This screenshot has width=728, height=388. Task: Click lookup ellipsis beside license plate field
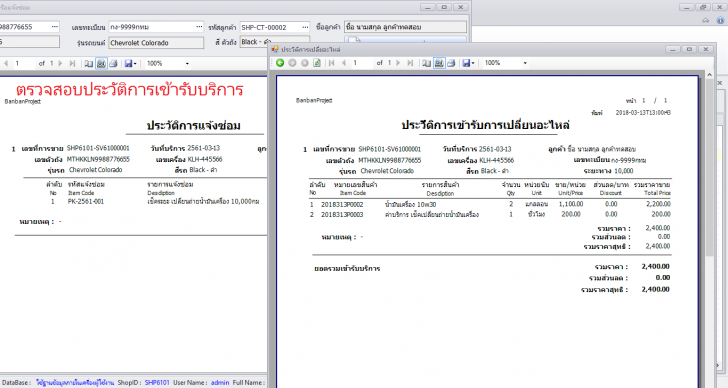tap(199, 27)
